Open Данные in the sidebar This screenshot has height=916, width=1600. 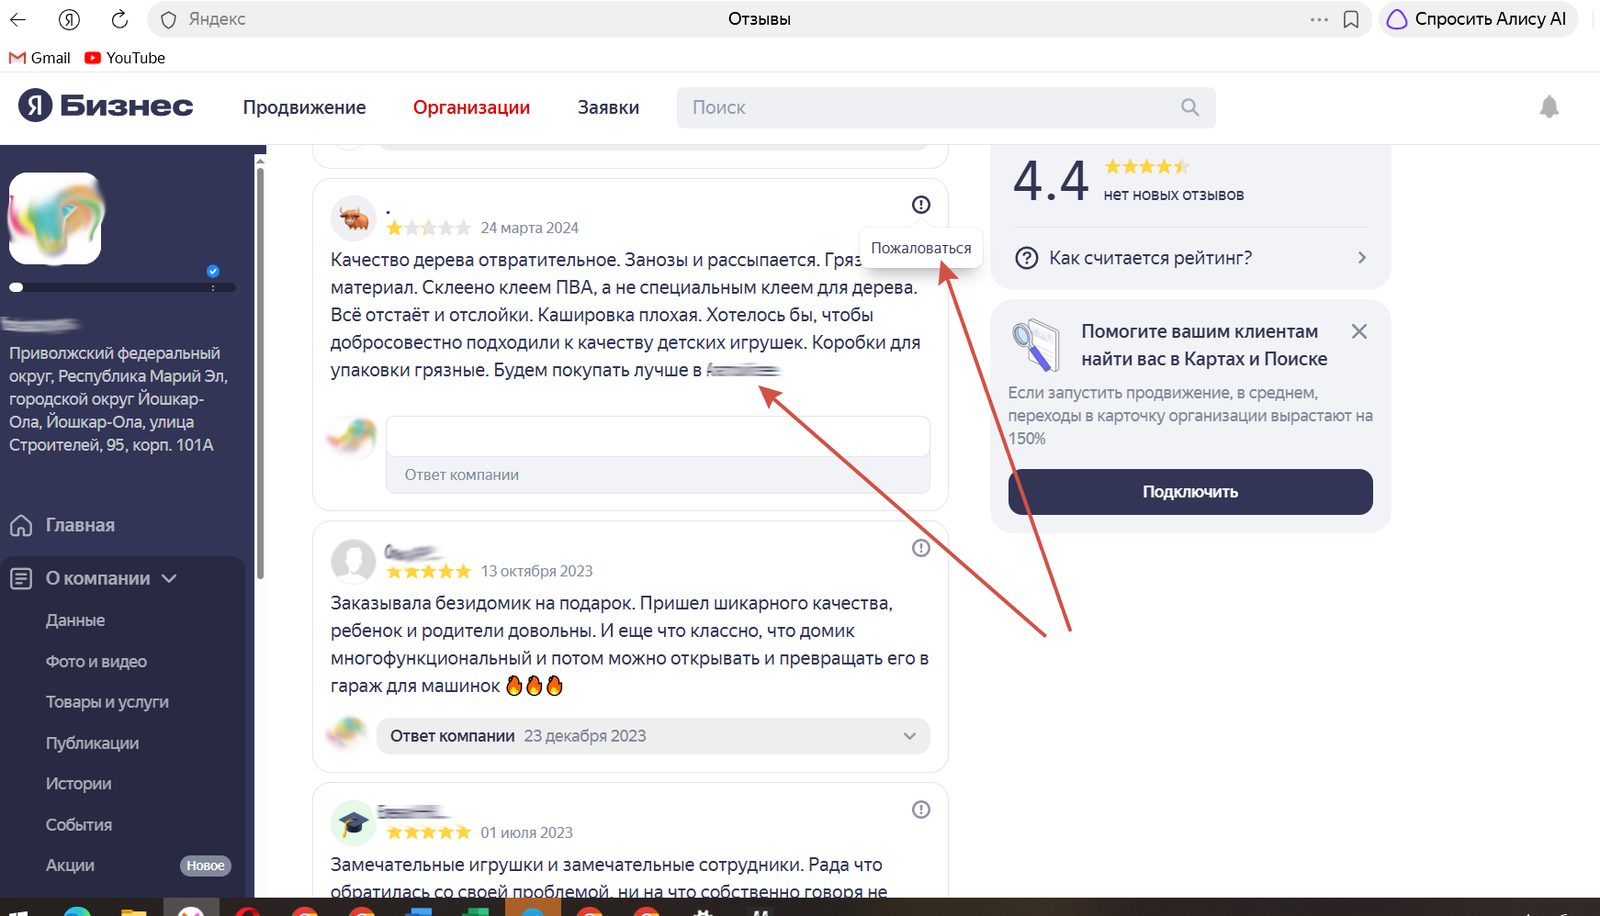click(x=75, y=620)
